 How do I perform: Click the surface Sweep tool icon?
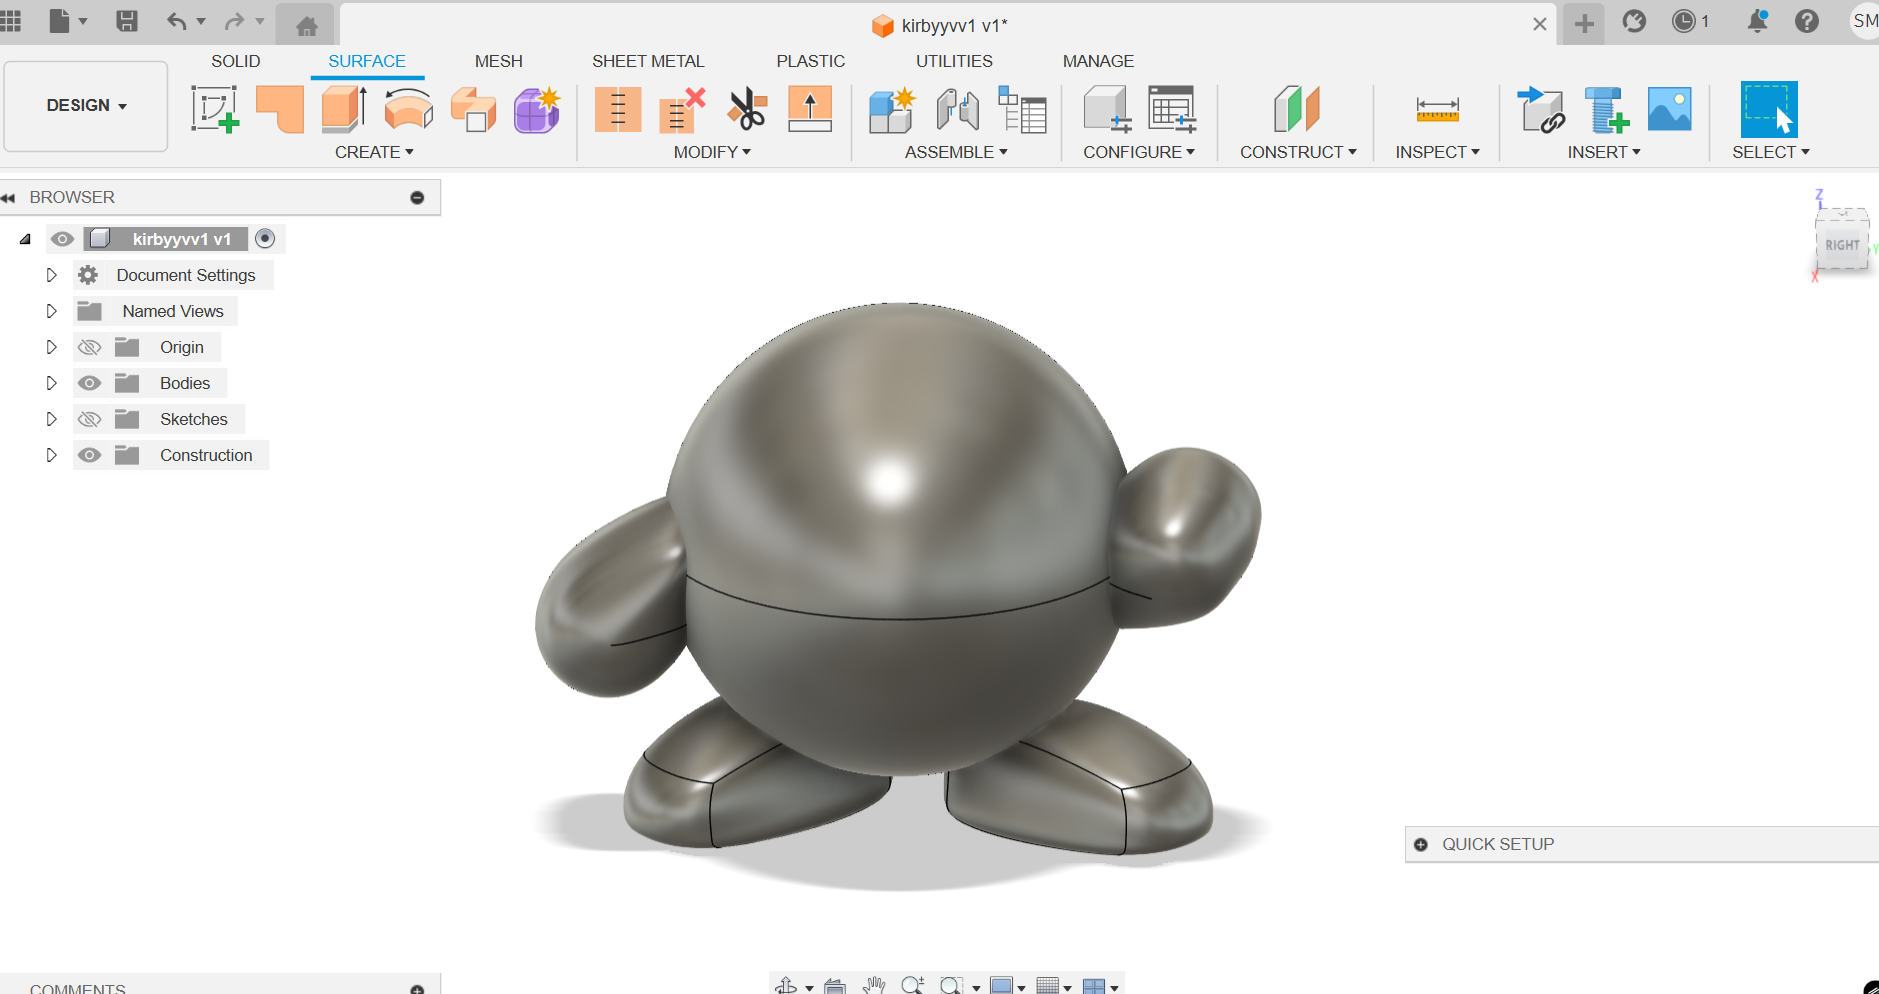pos(473,109)
